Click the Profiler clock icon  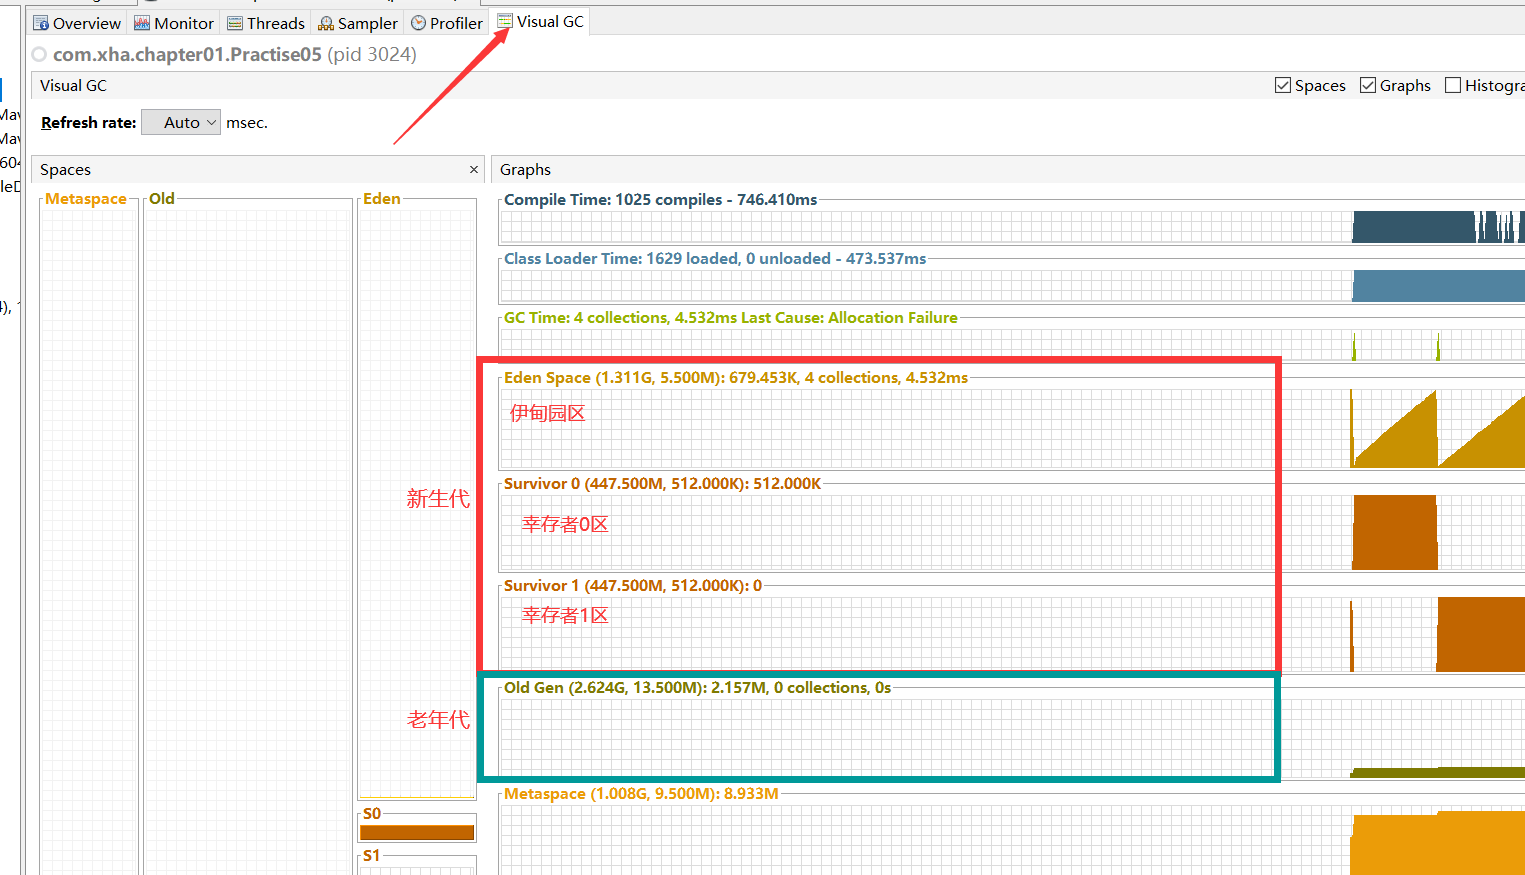click(x=418, y=23)
